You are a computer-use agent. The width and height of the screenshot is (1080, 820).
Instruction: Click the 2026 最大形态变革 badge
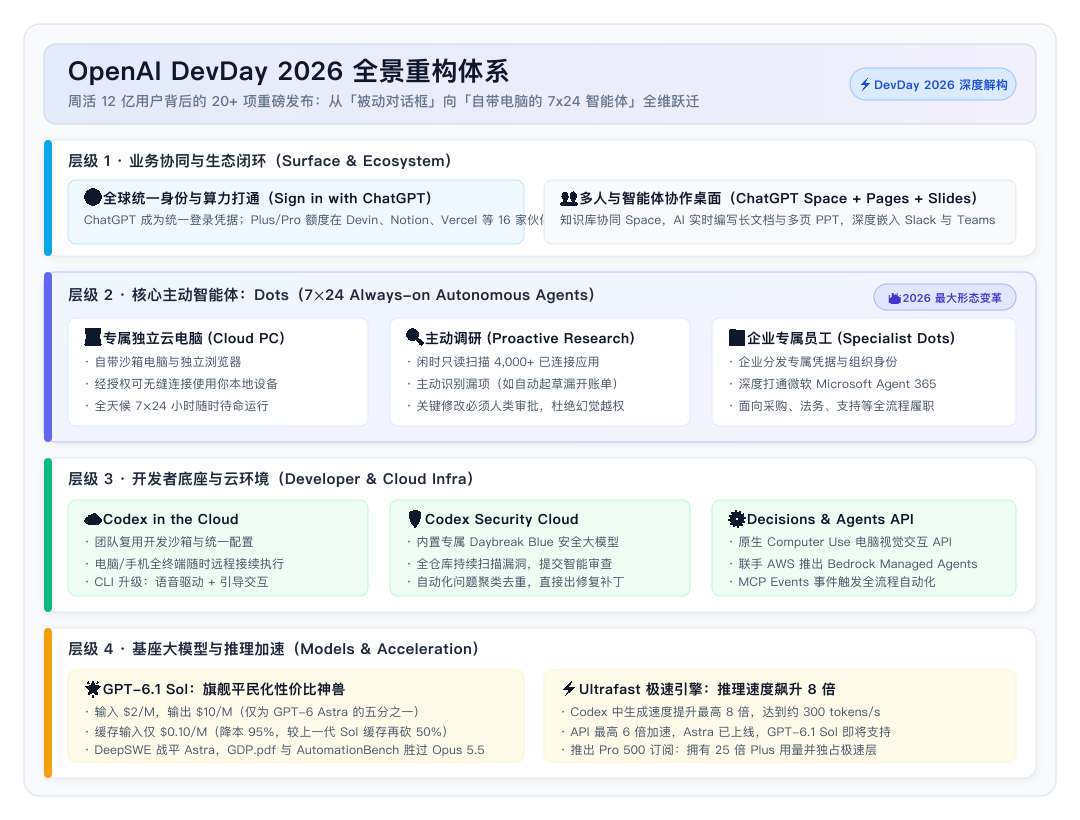(944, 297)
